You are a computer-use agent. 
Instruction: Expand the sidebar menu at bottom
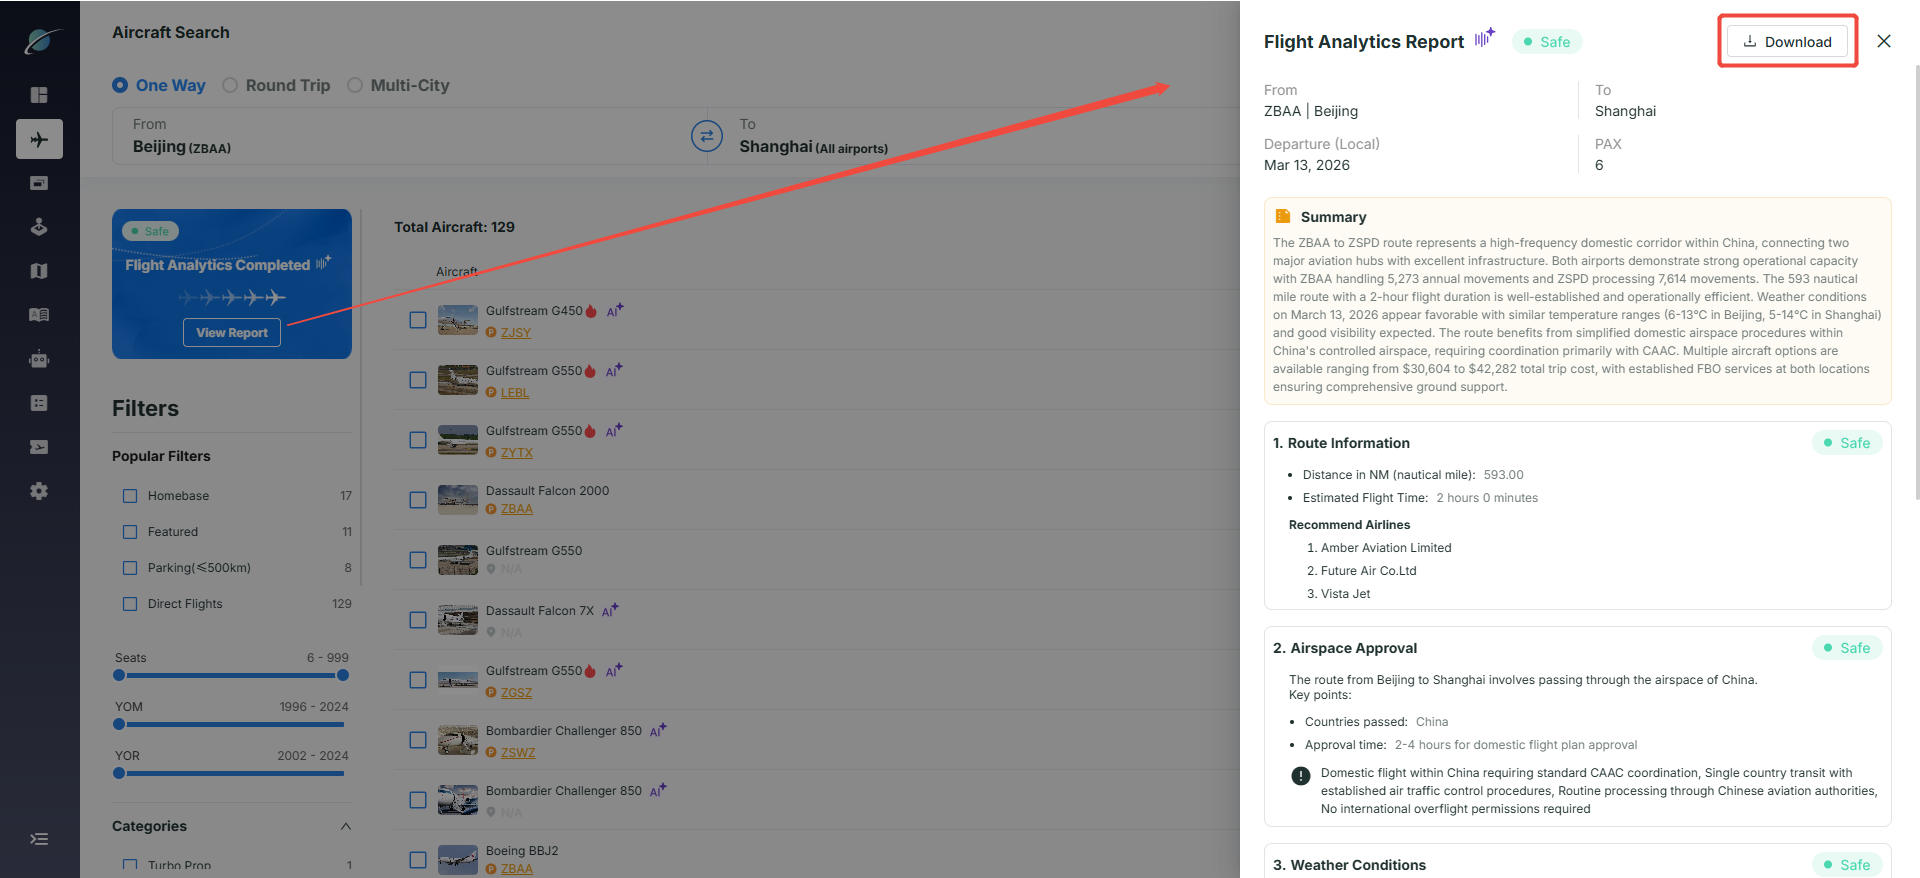(39, 839)
